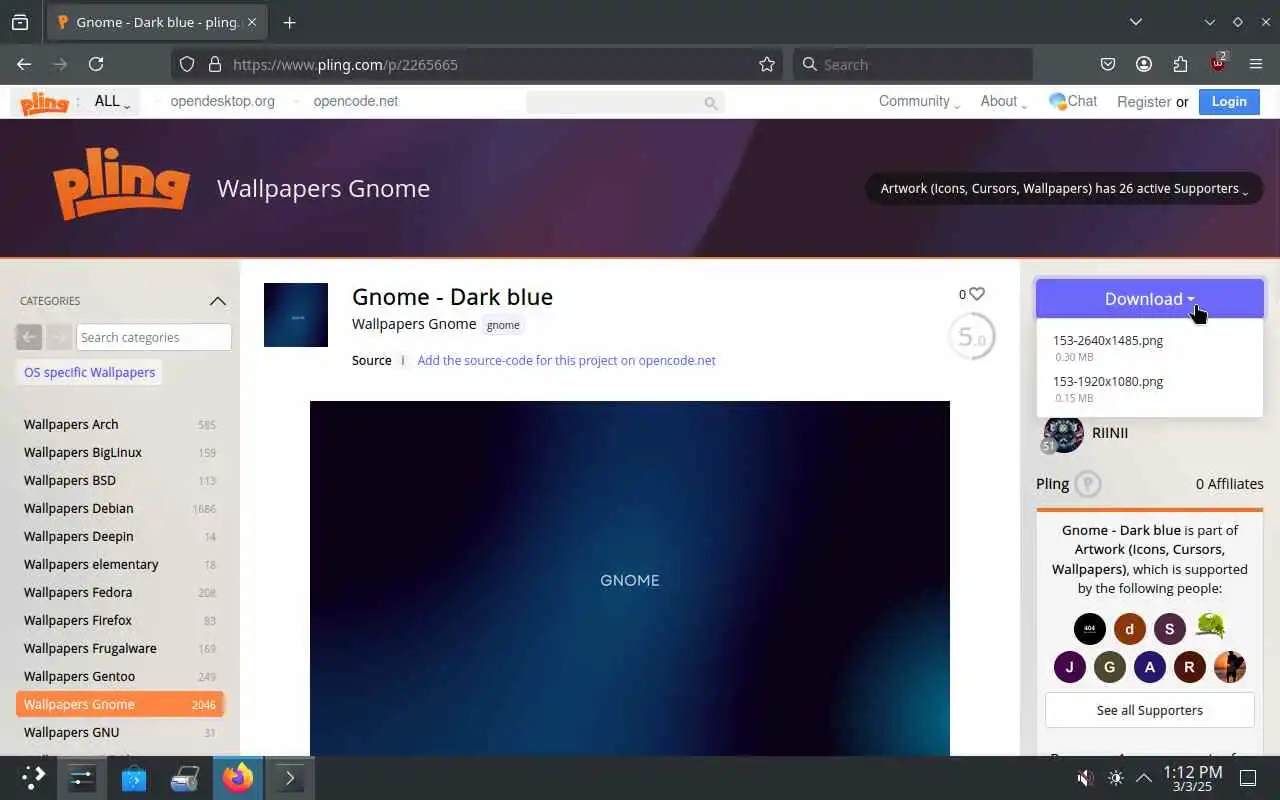Click the OS specific Wallpapers tag
This screenshot has height=800, width=1280.
pyautogui.click(x=90, y=372)
